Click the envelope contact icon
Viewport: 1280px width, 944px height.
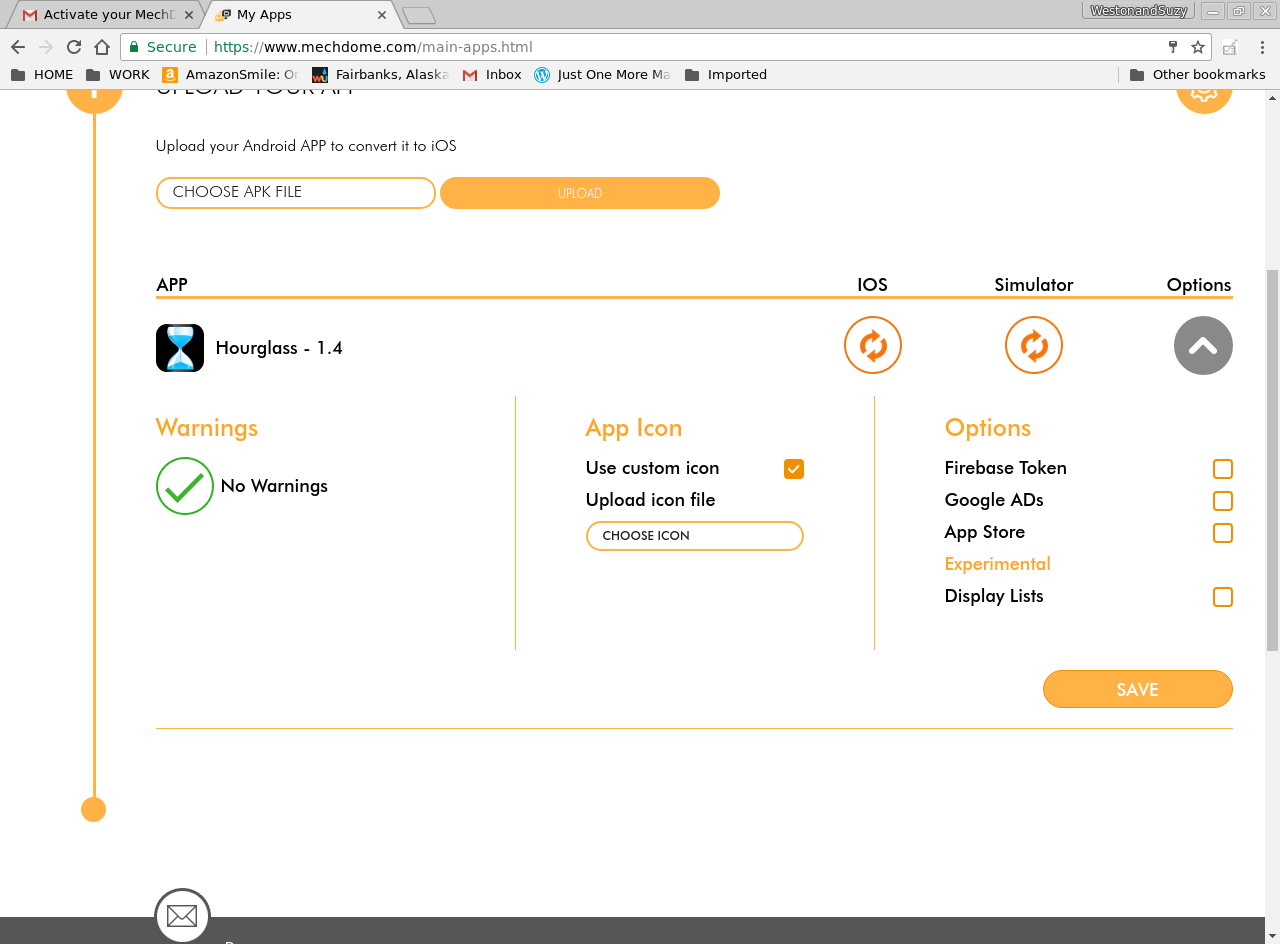(x=182, y=915)
